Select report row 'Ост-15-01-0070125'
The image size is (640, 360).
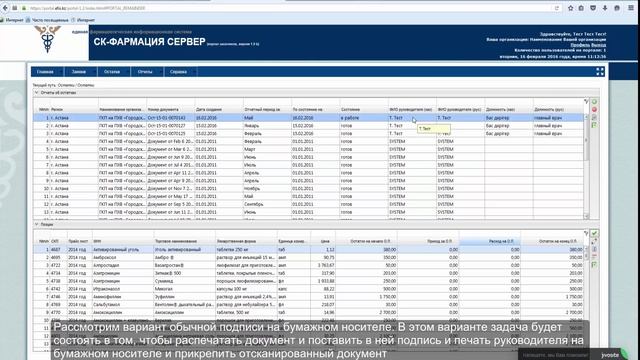coord(309,133)
